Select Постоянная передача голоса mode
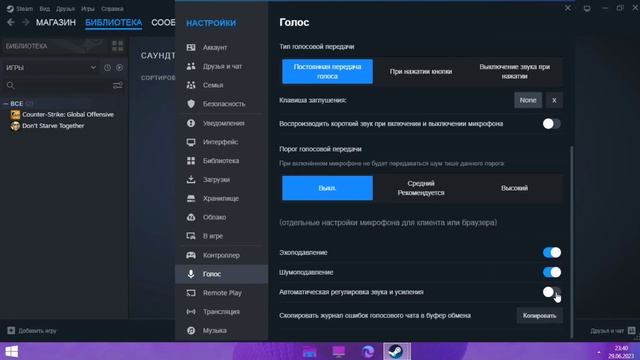This screenshot has height=360, width=640. click(x=327, y=71)
